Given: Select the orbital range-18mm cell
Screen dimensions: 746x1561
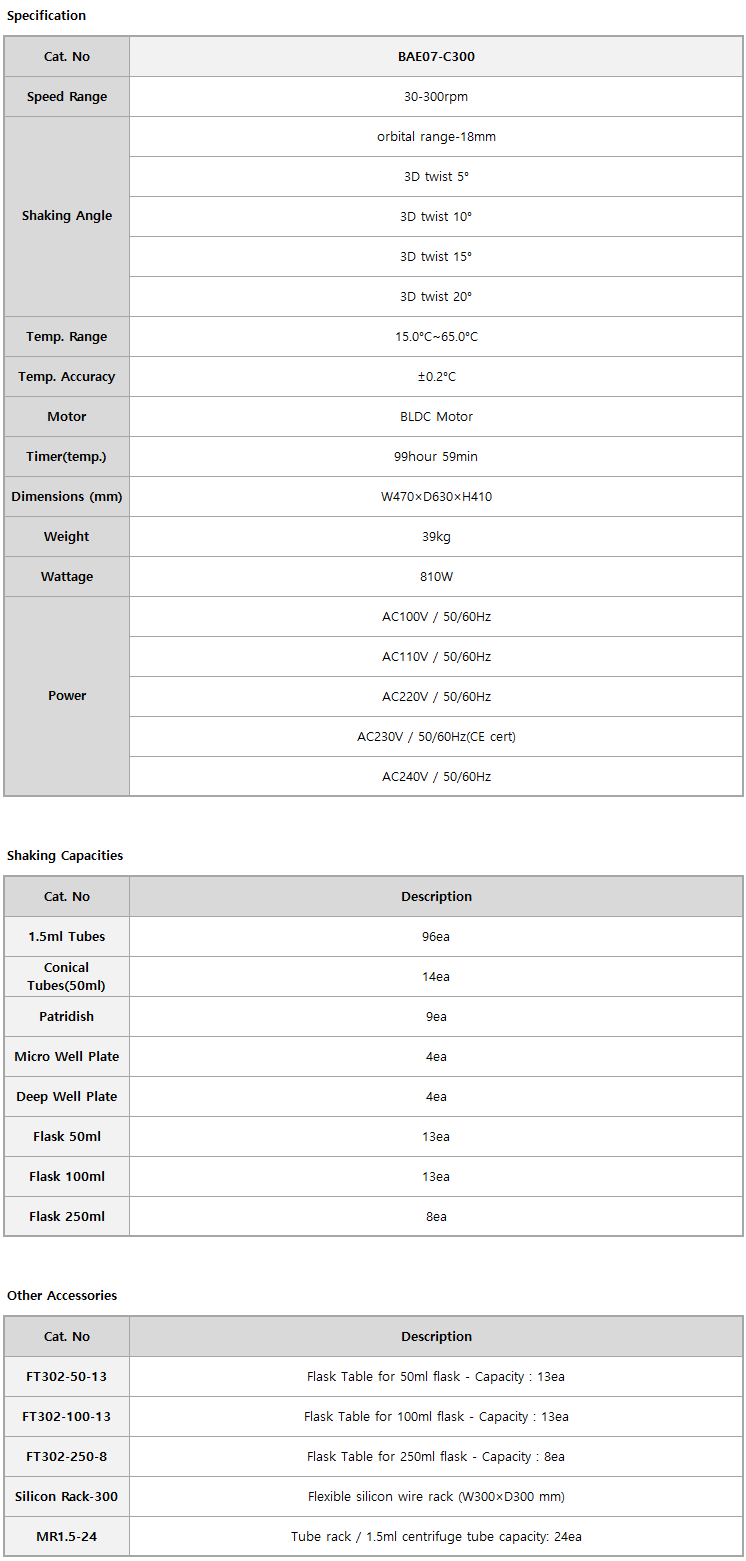Looking at the screenshot, I should [x=436, y=137].
